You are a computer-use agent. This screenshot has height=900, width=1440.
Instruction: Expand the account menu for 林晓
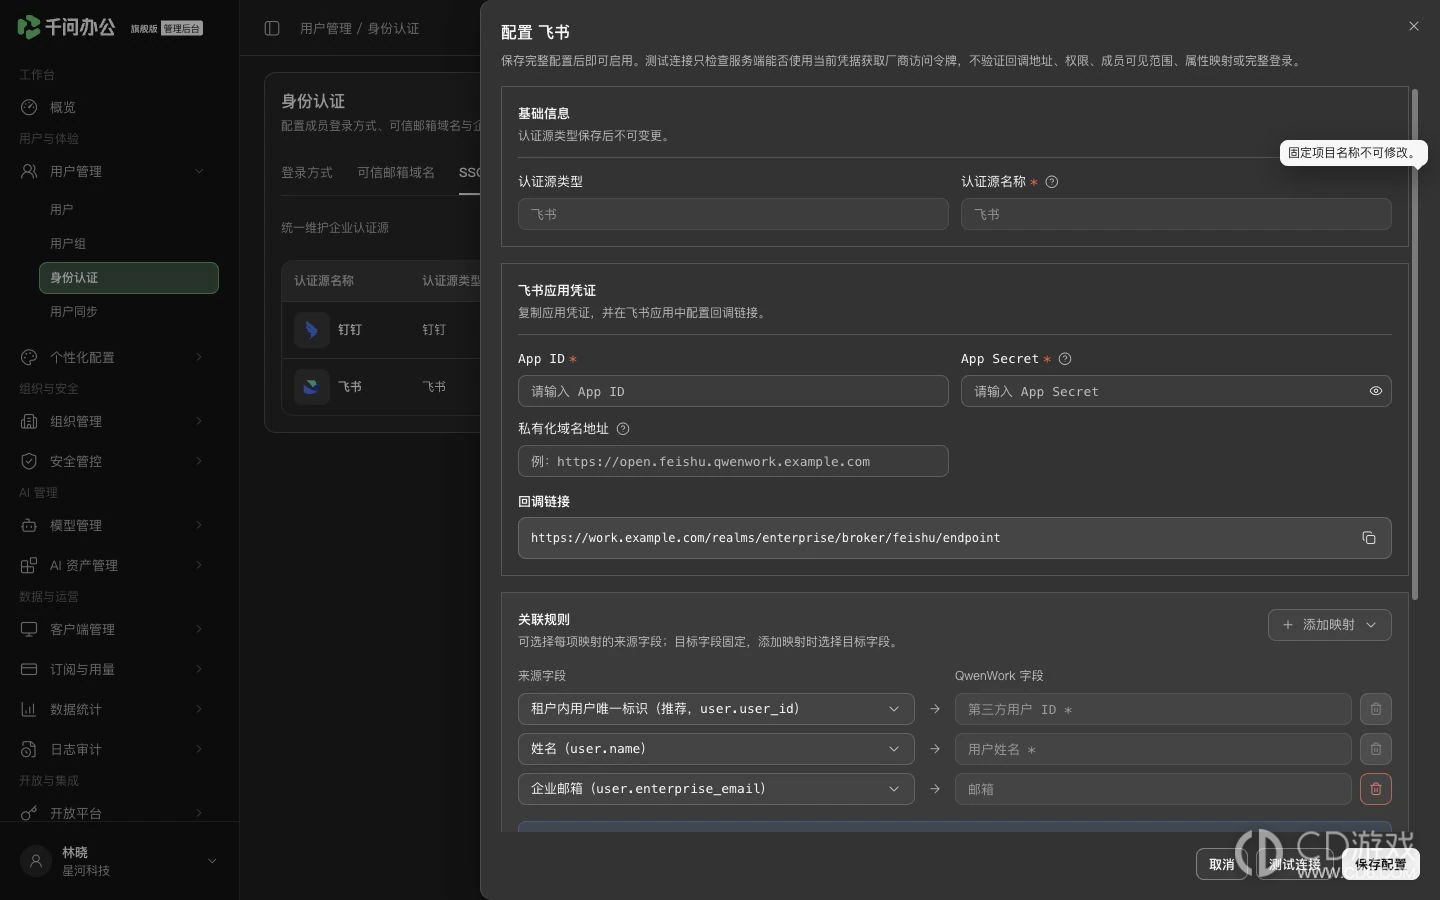click(212, 861)
